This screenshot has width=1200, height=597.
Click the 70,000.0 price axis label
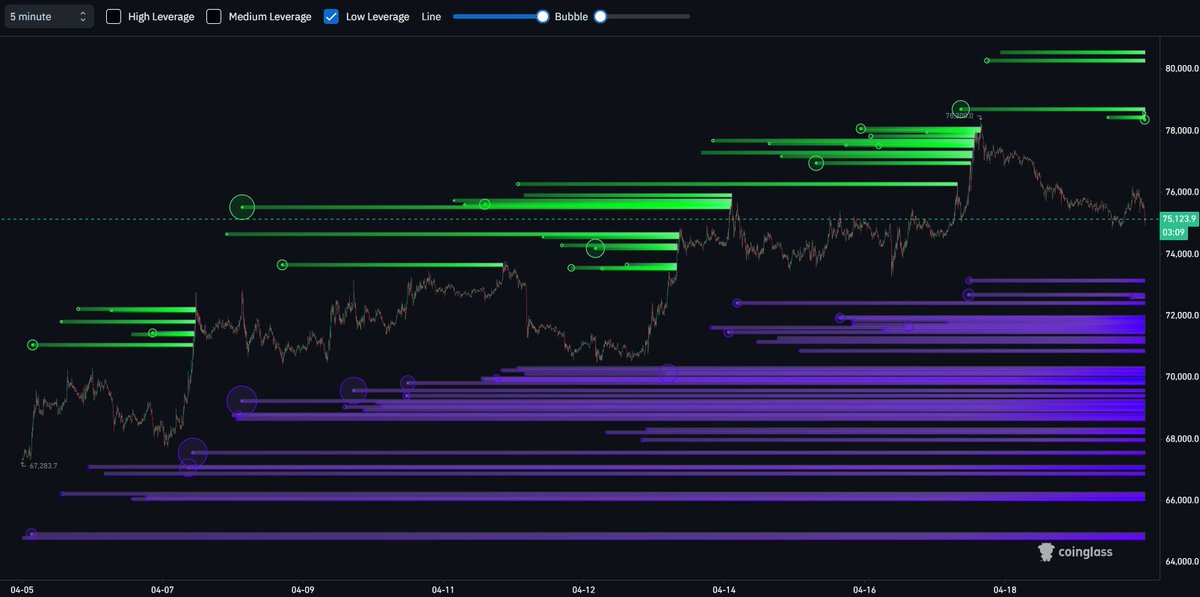(x=1180, y=377)
